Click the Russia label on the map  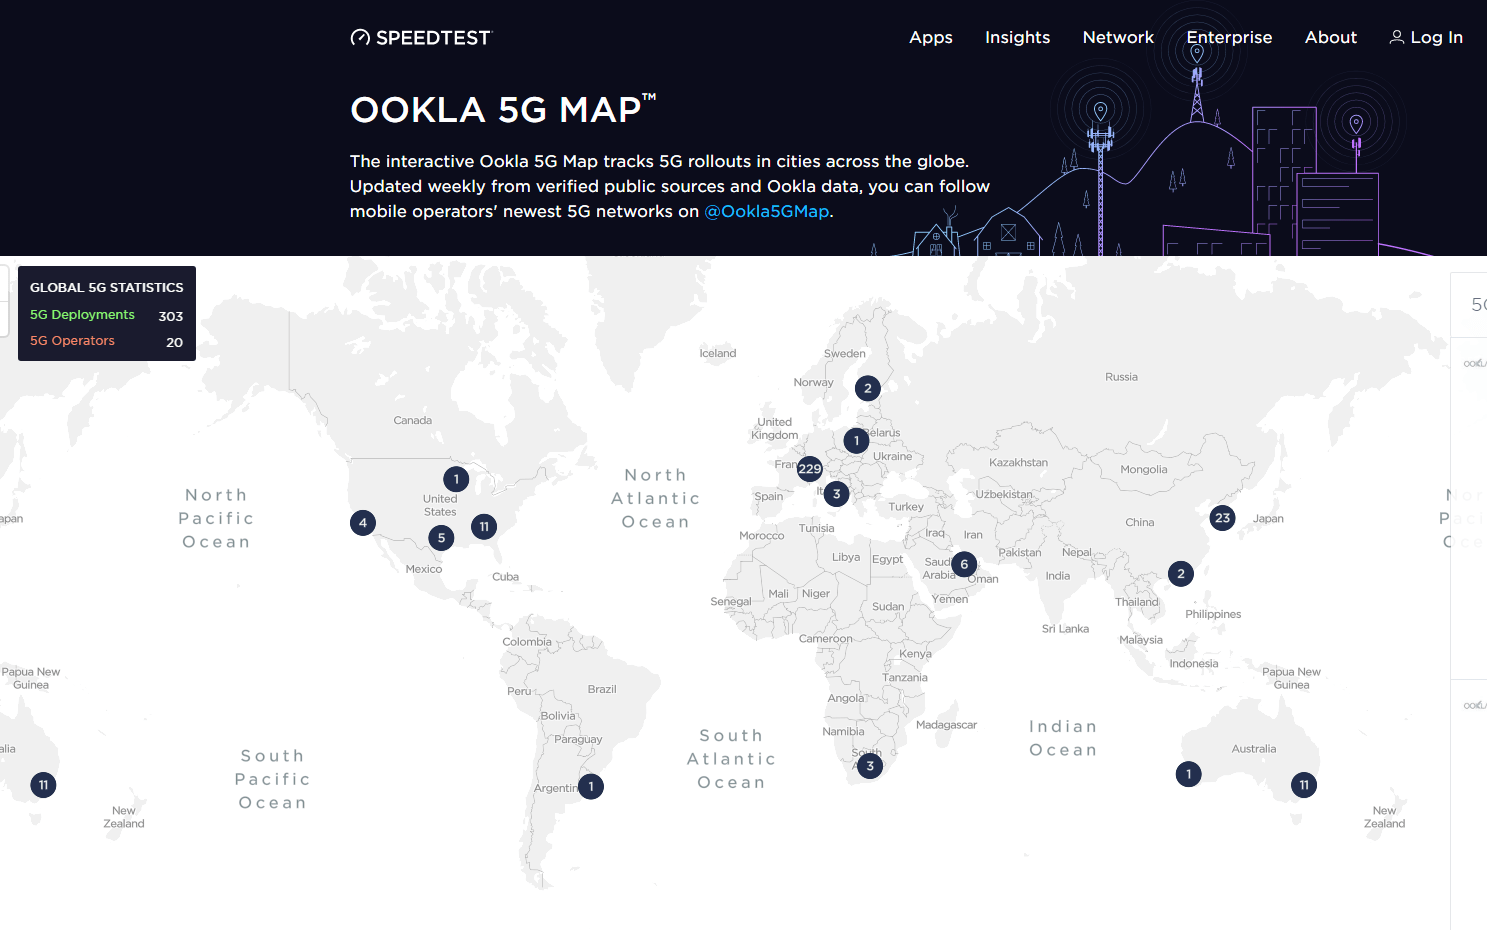(1121, 377)
